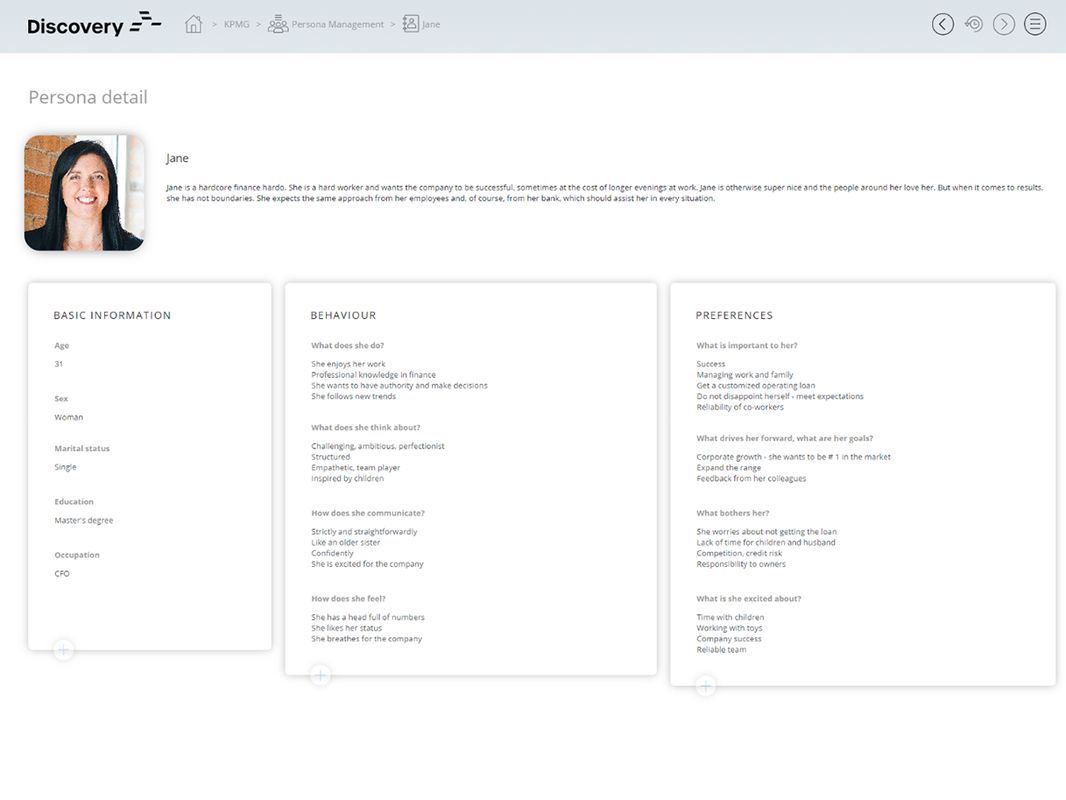Image resolution: width=1066 pixels, height=800 pixels.
Task: Click the Persona Management people icon
Action: (277, 24)
